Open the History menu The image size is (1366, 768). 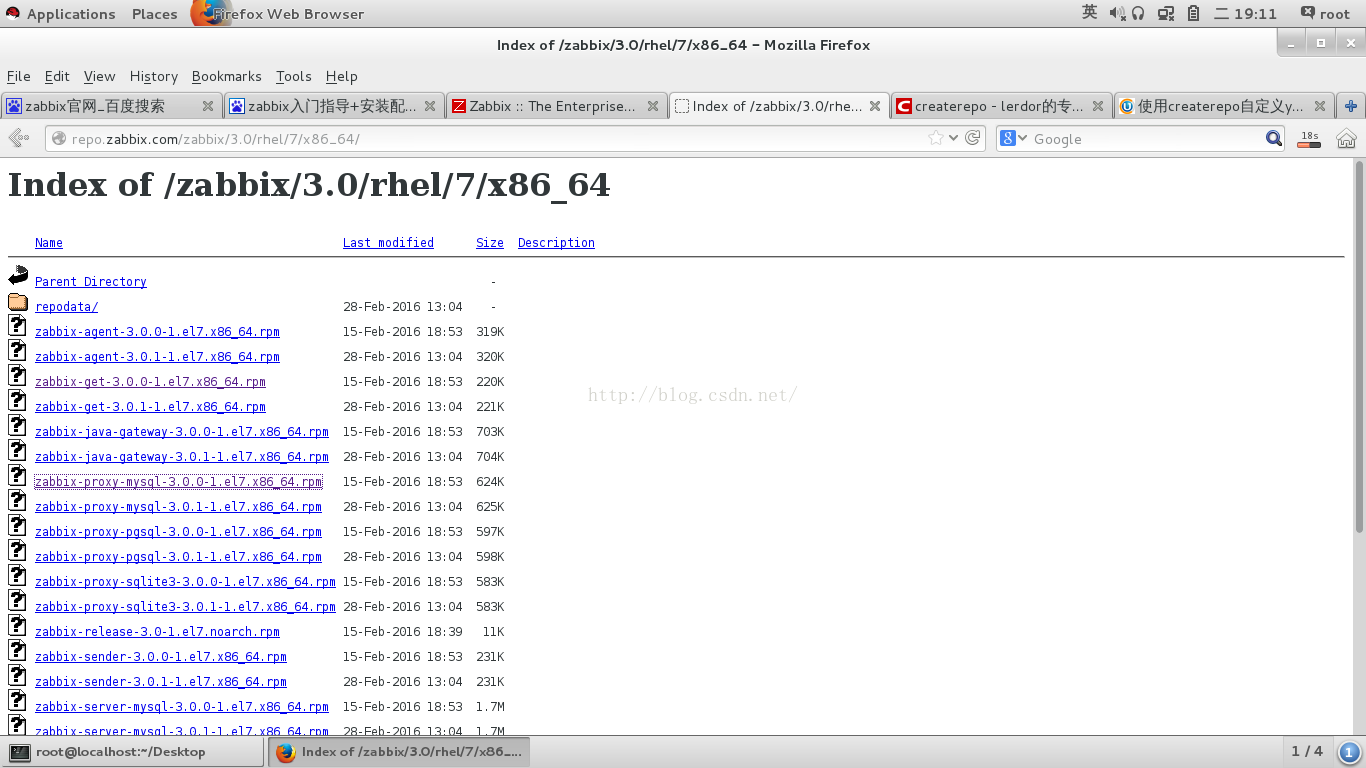coord(154,76)
